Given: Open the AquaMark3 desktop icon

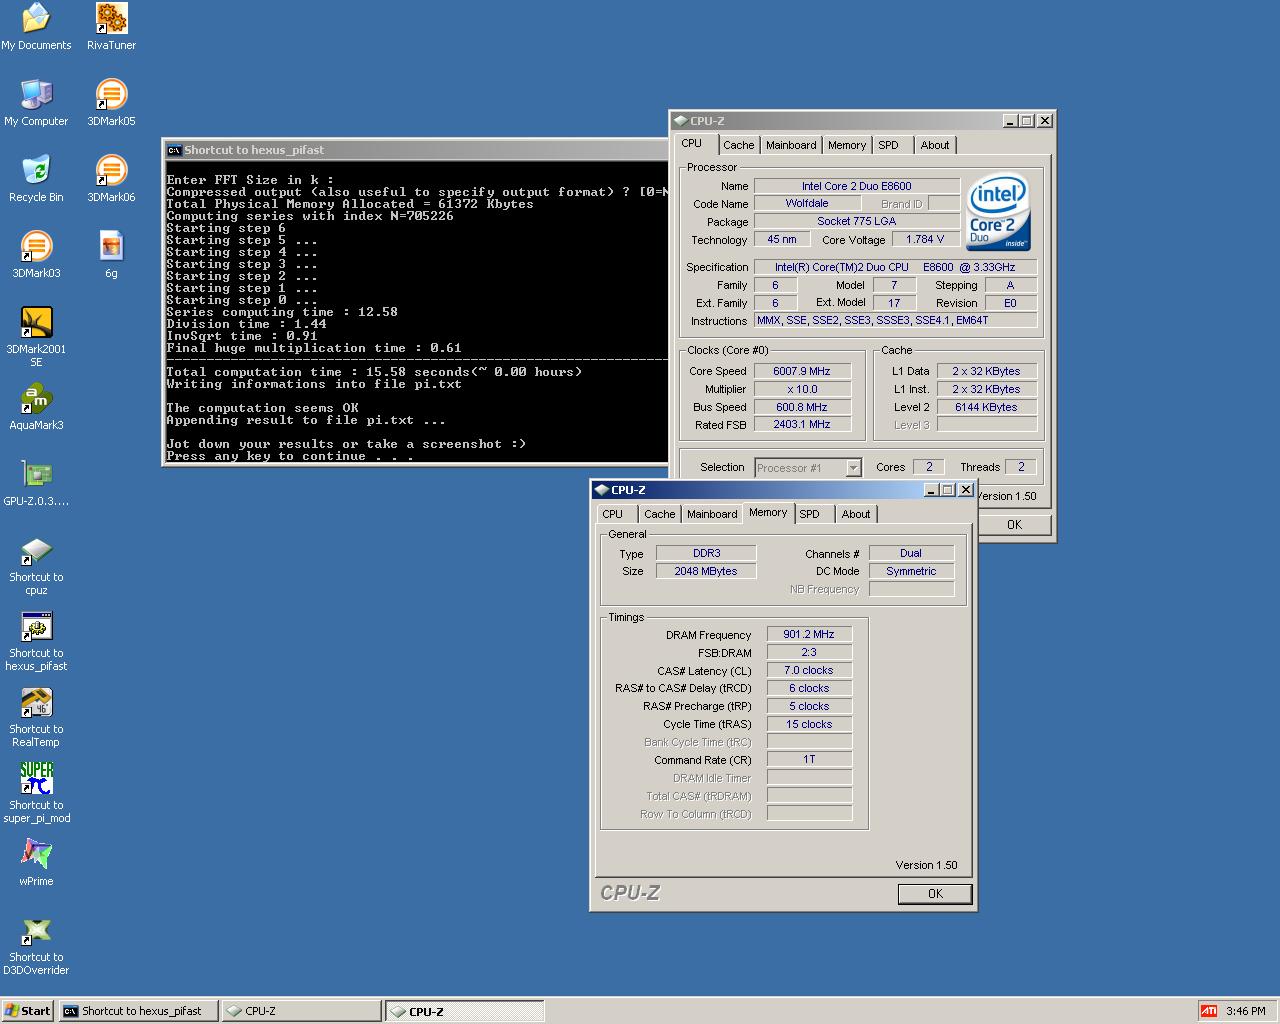Looking at the screenshot, I should point(36,407).
